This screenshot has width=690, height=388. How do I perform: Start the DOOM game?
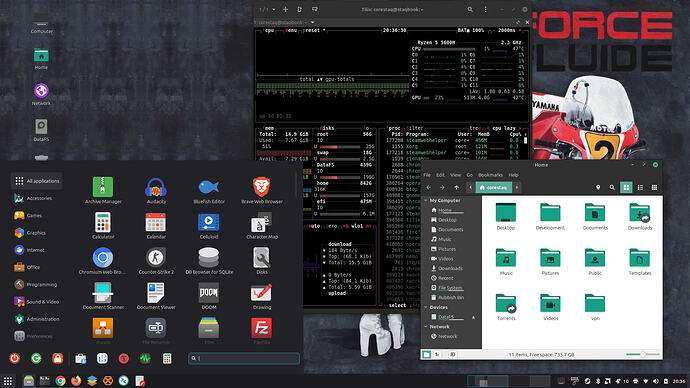tap(209, 296)
